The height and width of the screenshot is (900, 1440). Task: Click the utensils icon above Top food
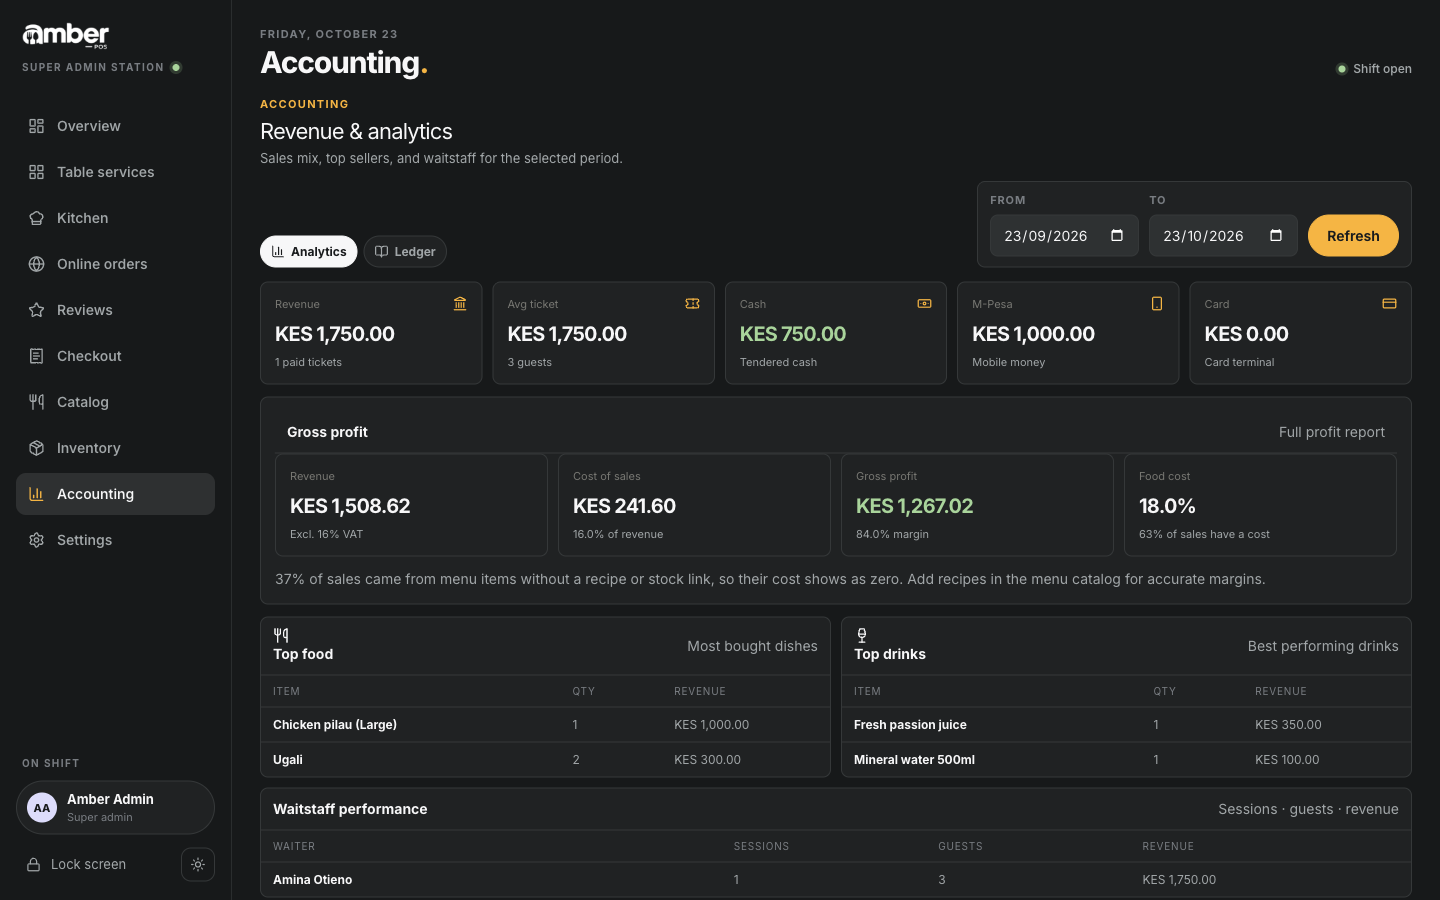281,635
